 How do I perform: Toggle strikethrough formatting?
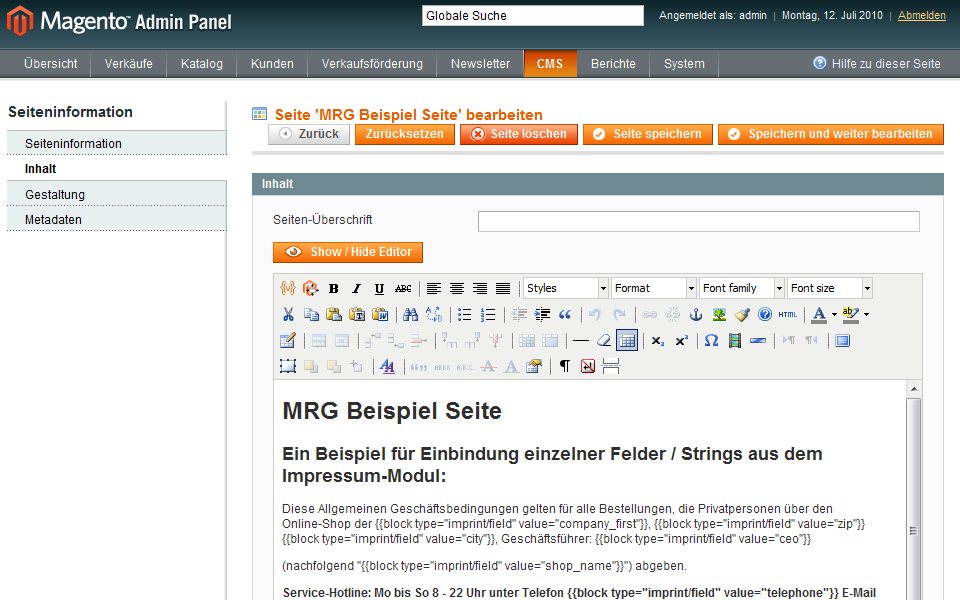click(403, 288)
